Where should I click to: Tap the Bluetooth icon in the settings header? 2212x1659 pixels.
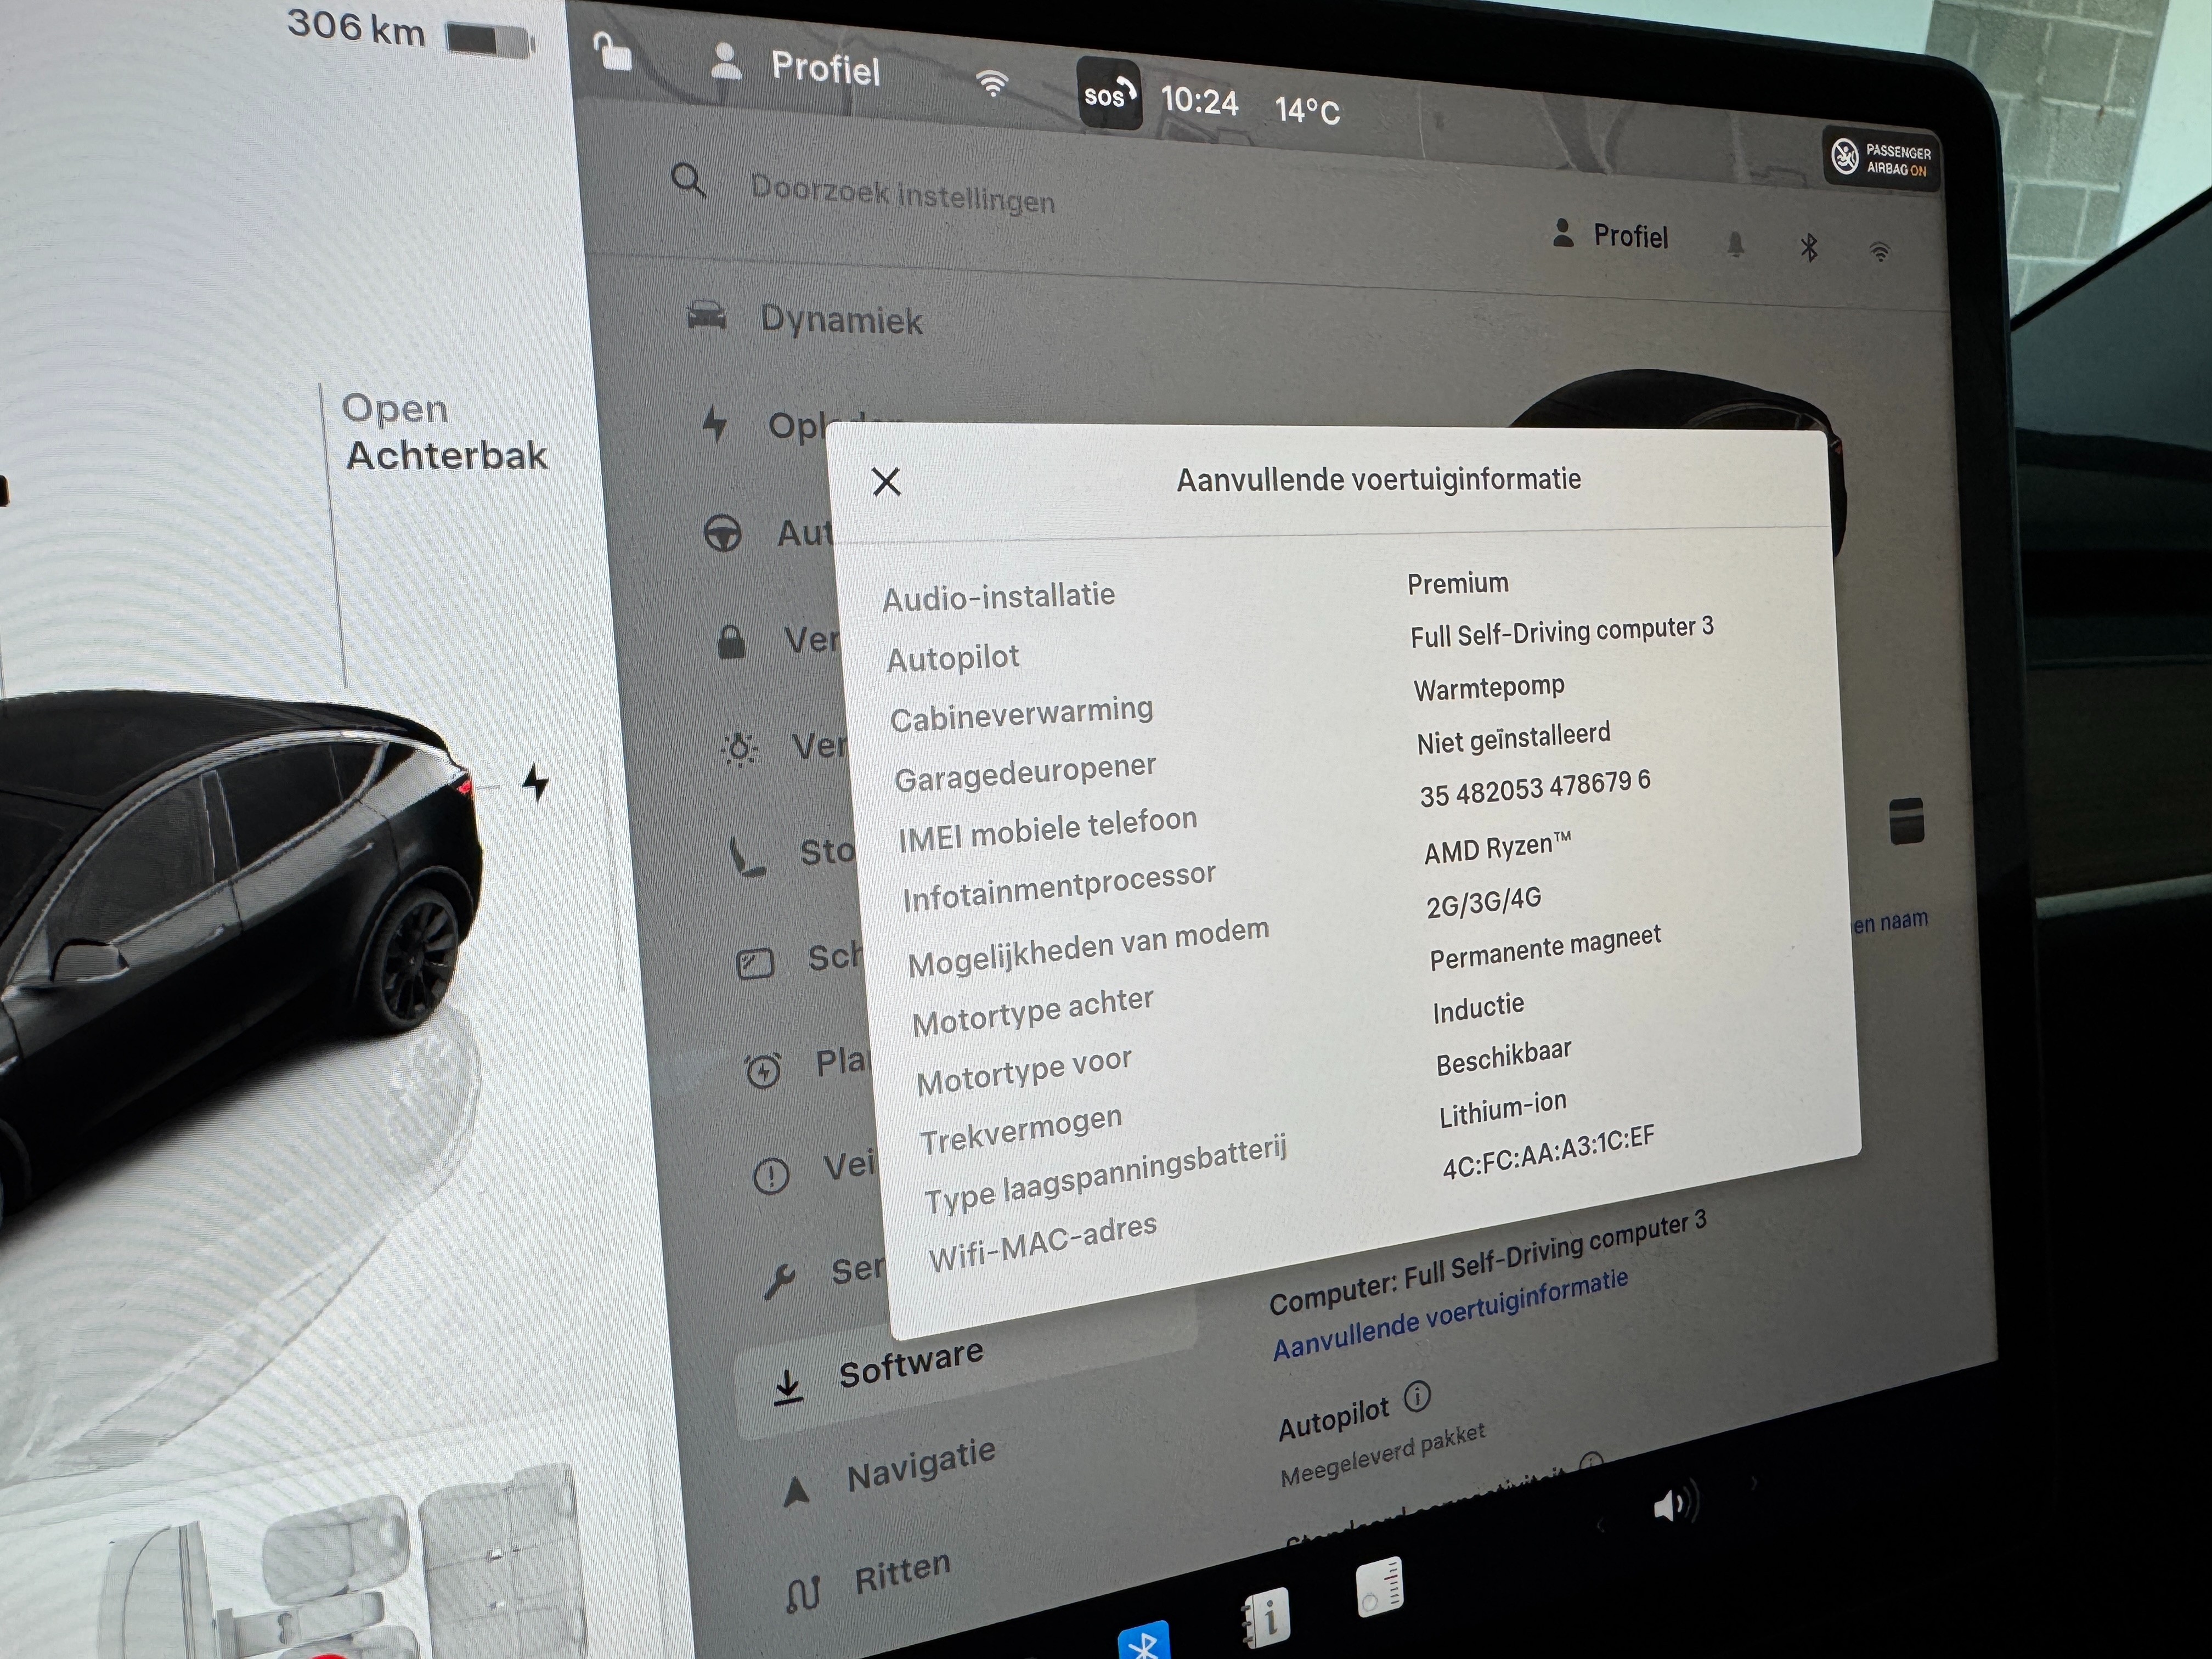tap(1808, 248)
